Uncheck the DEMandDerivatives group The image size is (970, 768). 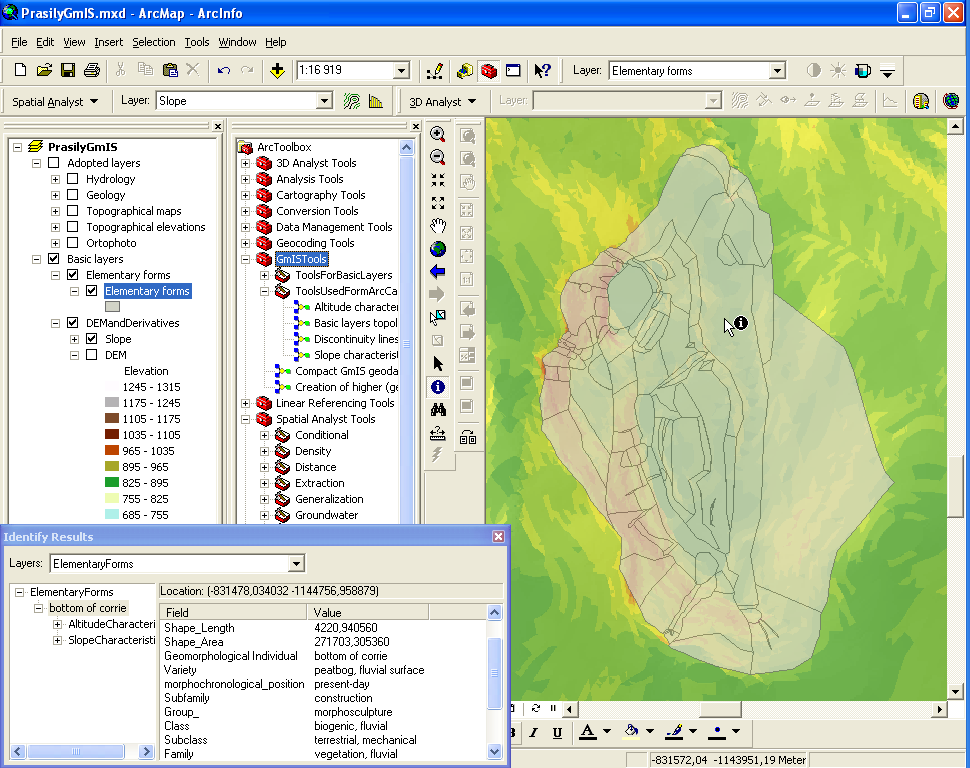pyautogui.click(x=72, y=322)
